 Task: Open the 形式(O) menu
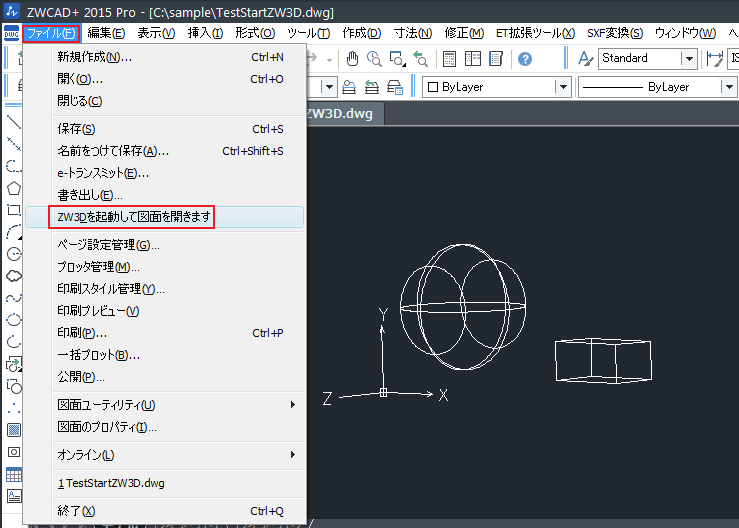[255, 33]
